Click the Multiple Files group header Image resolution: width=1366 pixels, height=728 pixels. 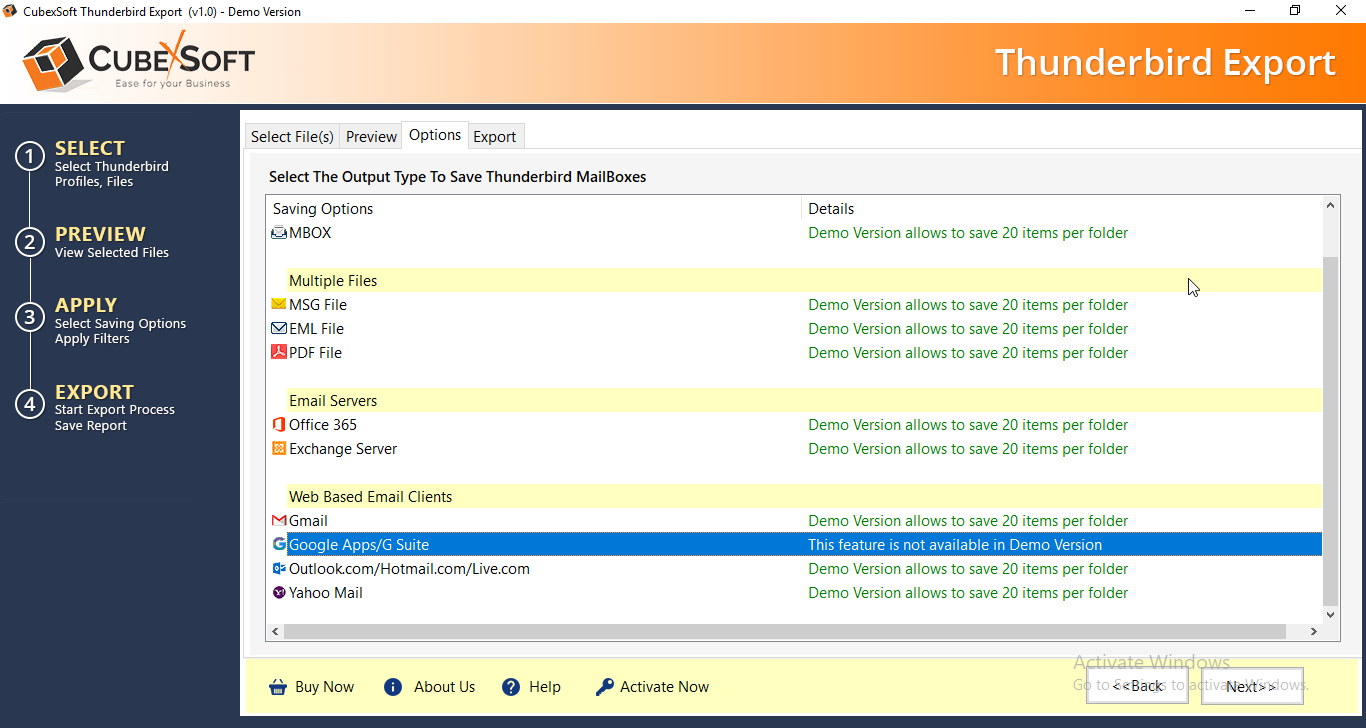(804, 281)
